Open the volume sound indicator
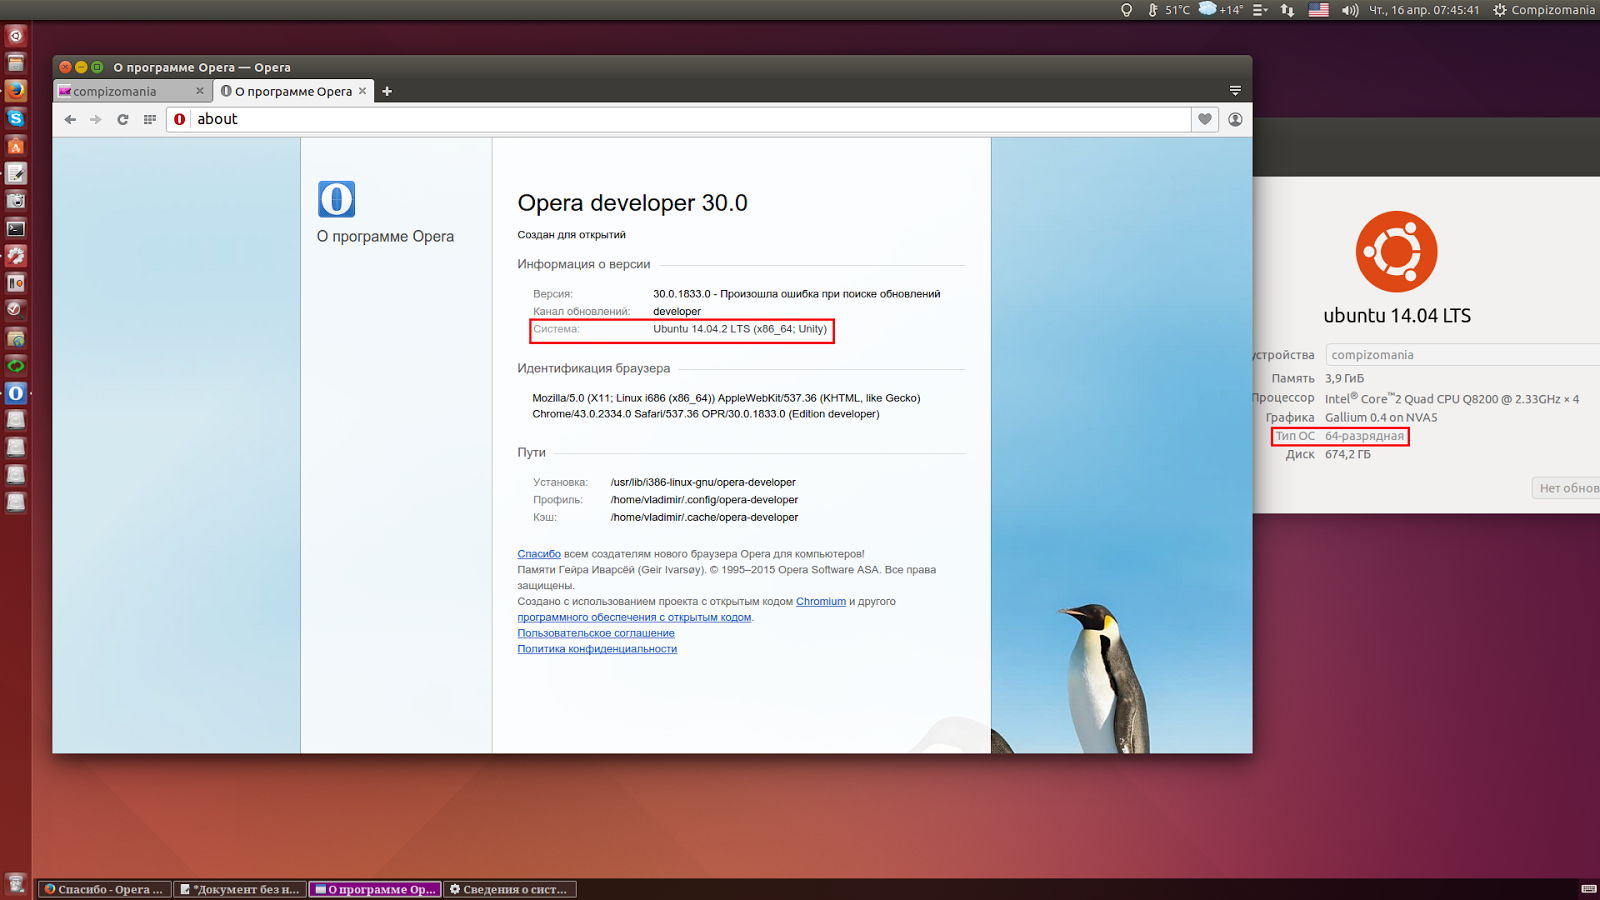The width and height of the screenshot is (1600, 900). [x=1350, y=10]
